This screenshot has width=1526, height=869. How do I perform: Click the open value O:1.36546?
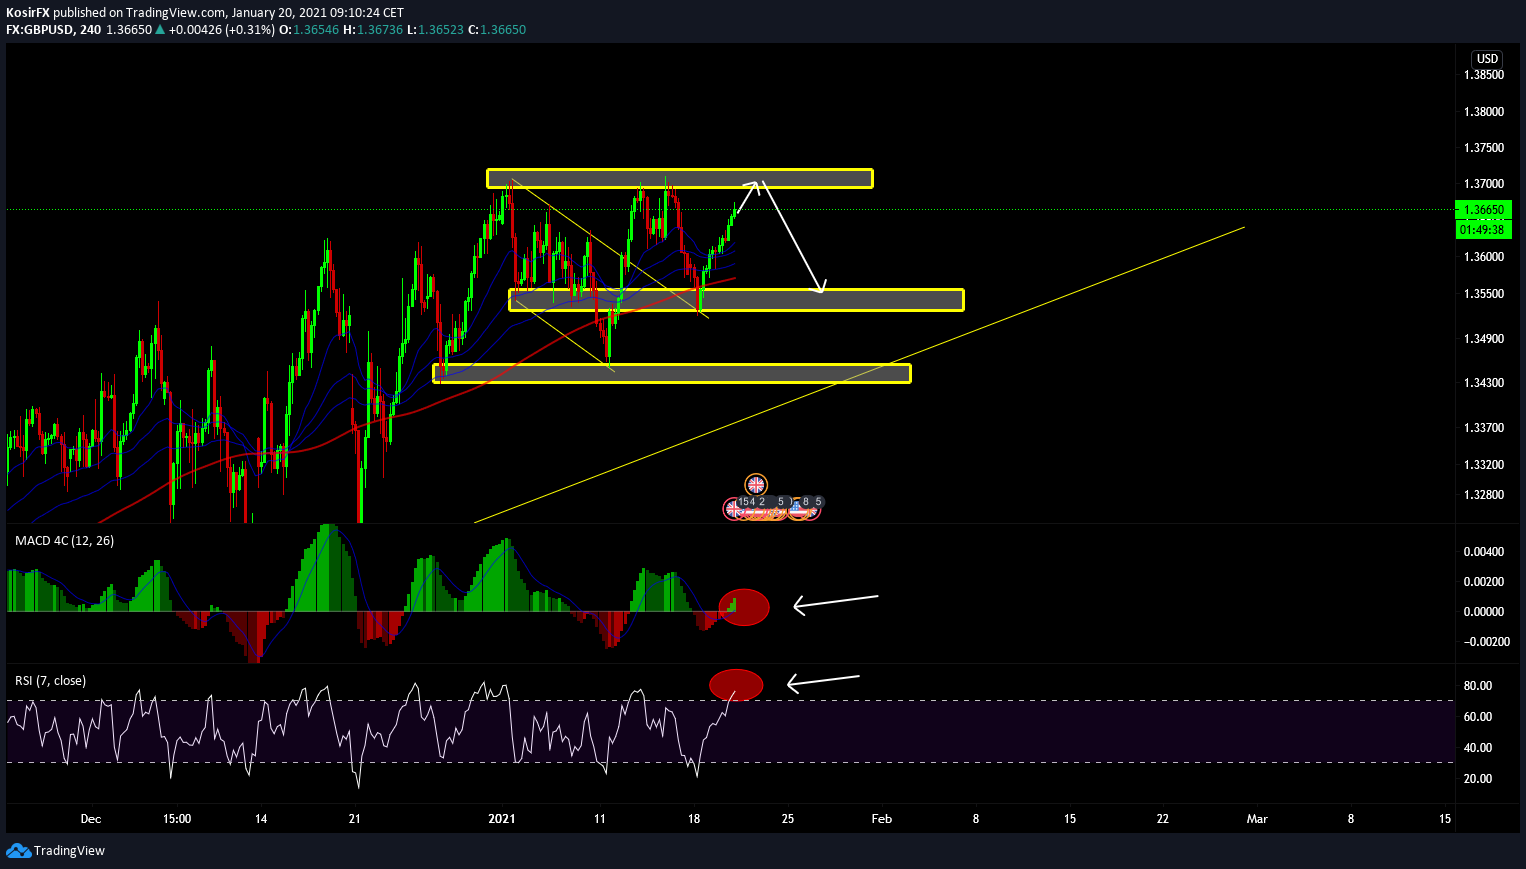(x=309, y=30)
